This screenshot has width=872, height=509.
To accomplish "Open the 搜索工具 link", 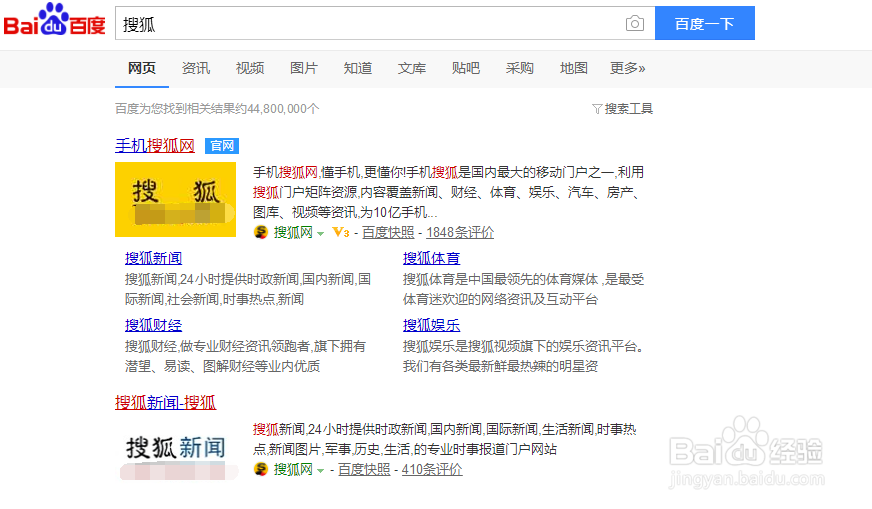I will pos(628,109).
